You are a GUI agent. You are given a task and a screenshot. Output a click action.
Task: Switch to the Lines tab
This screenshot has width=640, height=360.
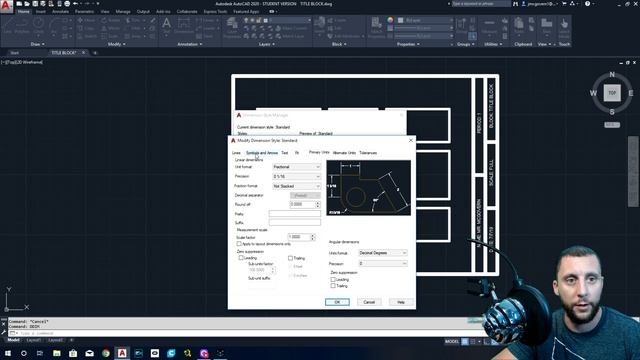tap(236, 153)
